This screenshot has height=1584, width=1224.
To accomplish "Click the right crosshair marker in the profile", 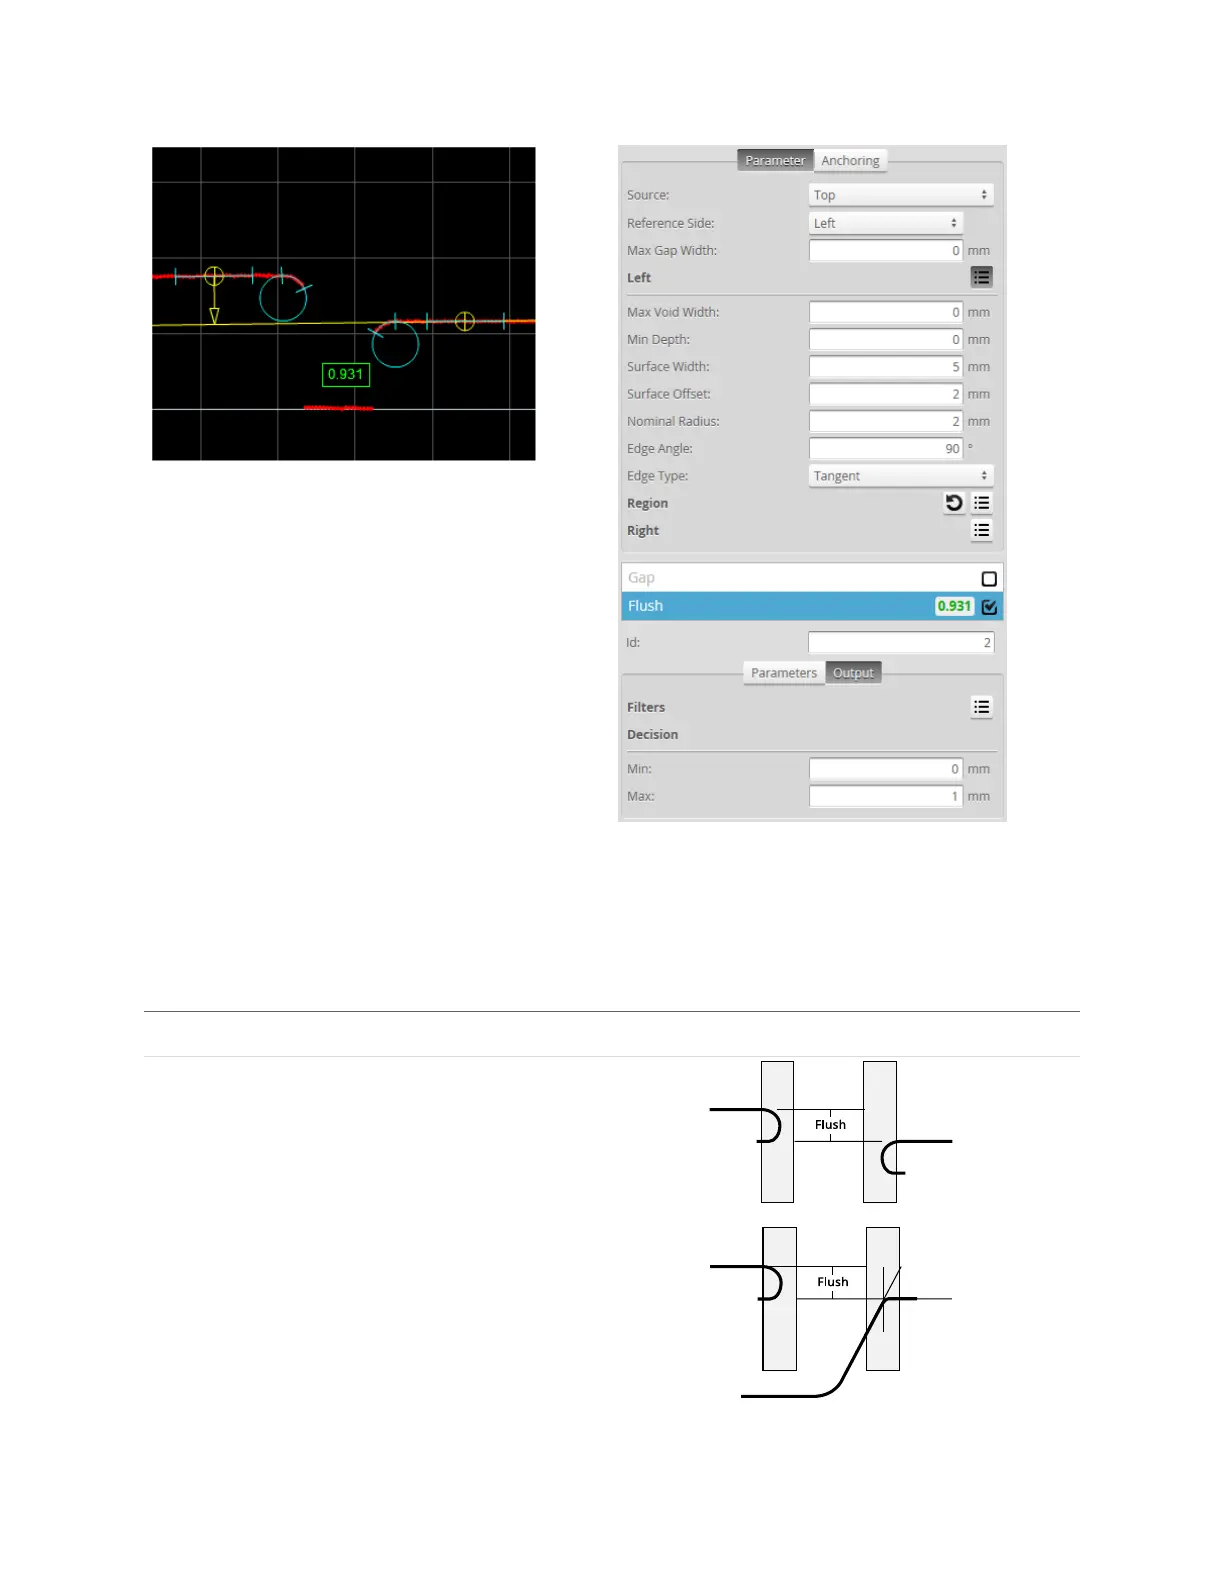I will (465, 321).
